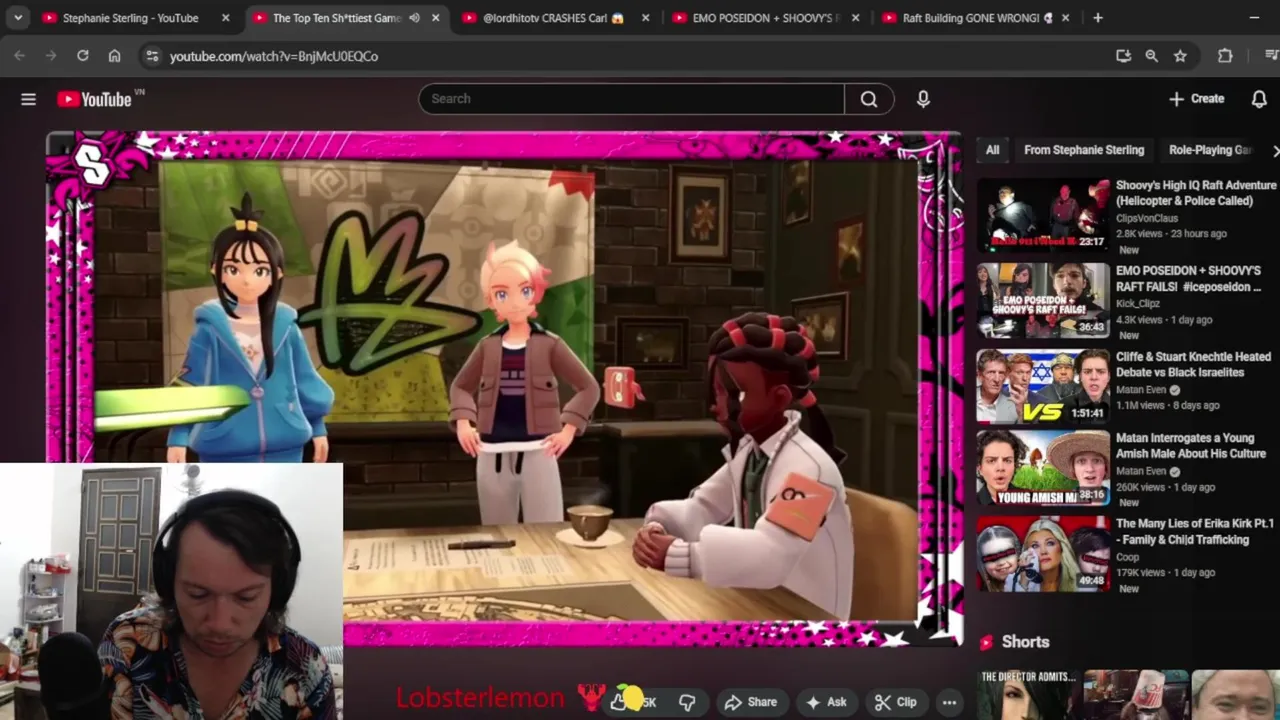This screenshot has width=1280, height=720.
Task: Open the browser zoom indicator
Action: (x=1151, y=56)
